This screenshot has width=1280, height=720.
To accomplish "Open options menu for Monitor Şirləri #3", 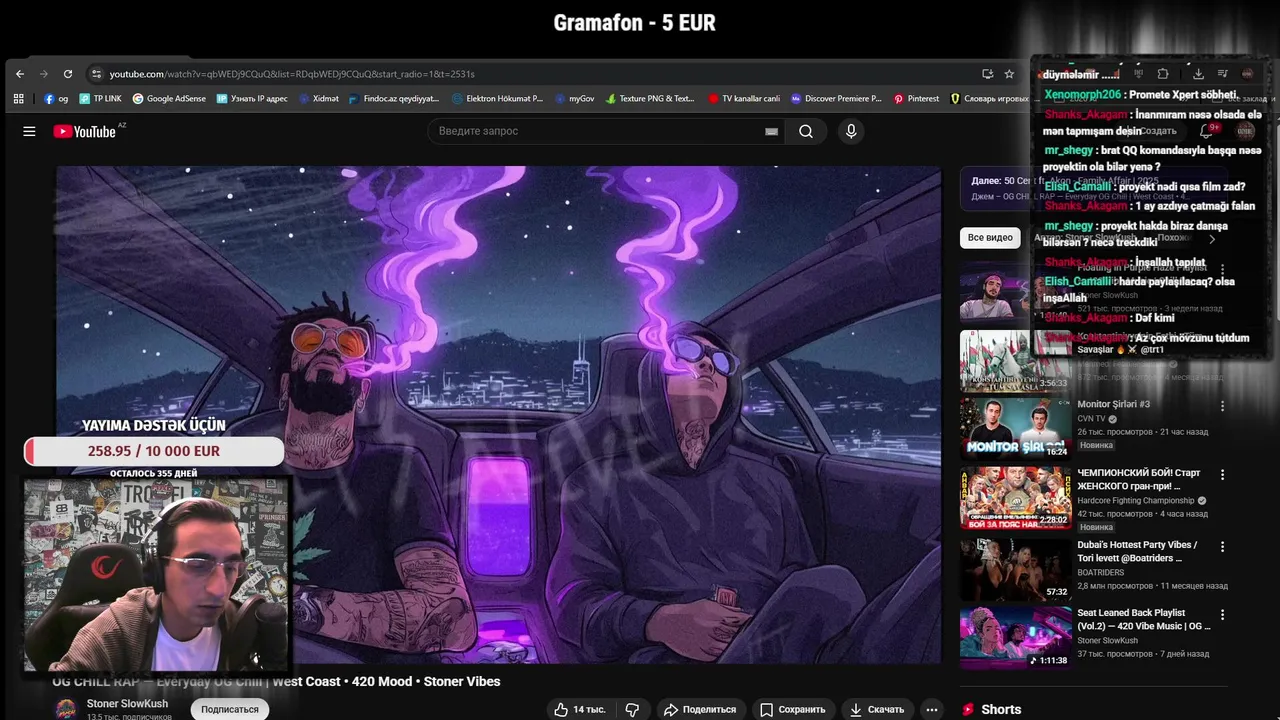I will 1222,406.
